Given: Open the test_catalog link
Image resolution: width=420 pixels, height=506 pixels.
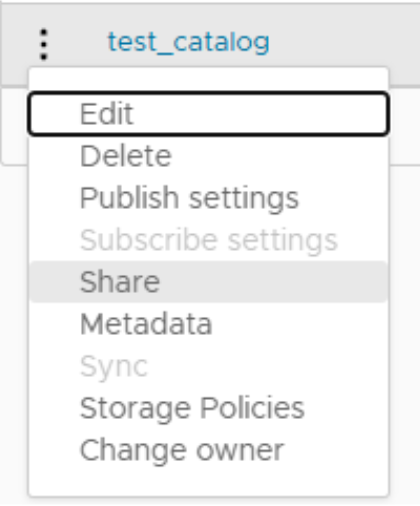Looking at the screenshot, I should [189, 42].
